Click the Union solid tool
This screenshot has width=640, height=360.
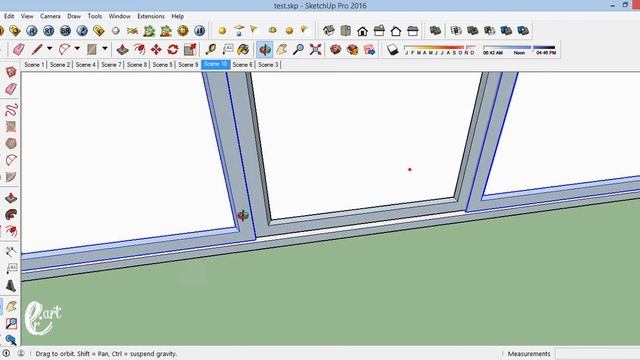[x=473, y=31]
